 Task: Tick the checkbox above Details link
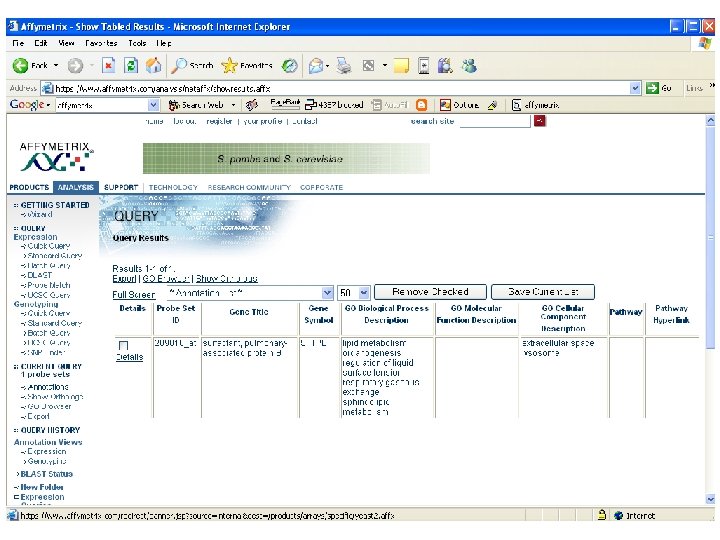pos(123,345)
